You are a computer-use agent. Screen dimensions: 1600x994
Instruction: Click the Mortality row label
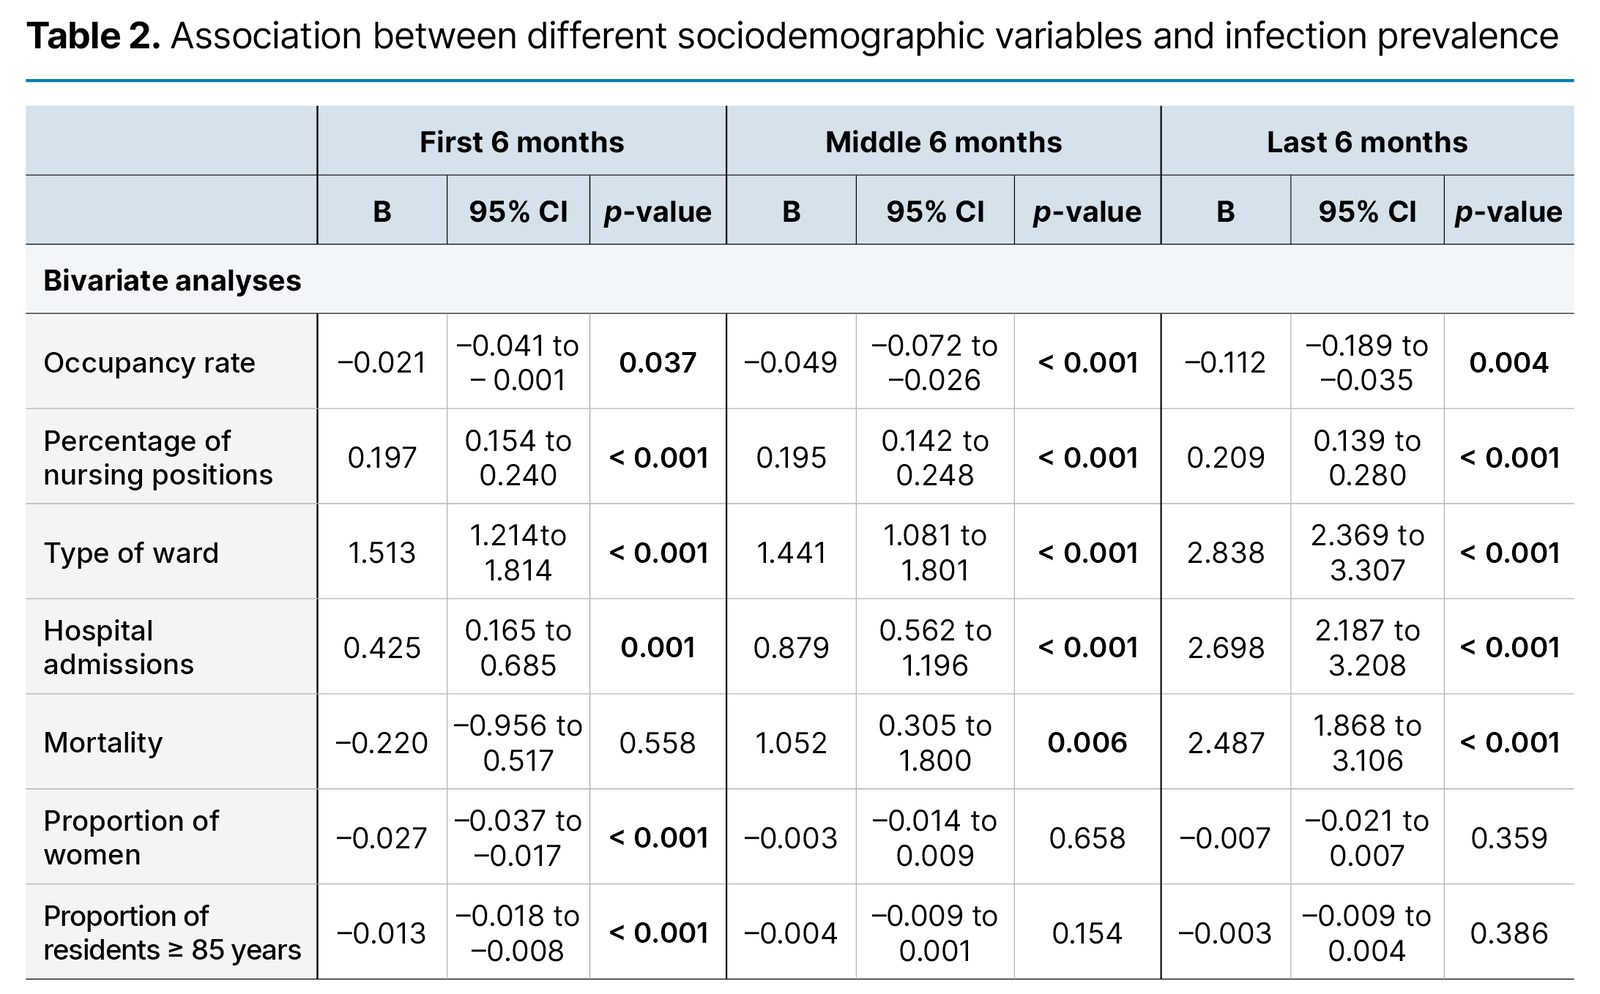[103, 743]
